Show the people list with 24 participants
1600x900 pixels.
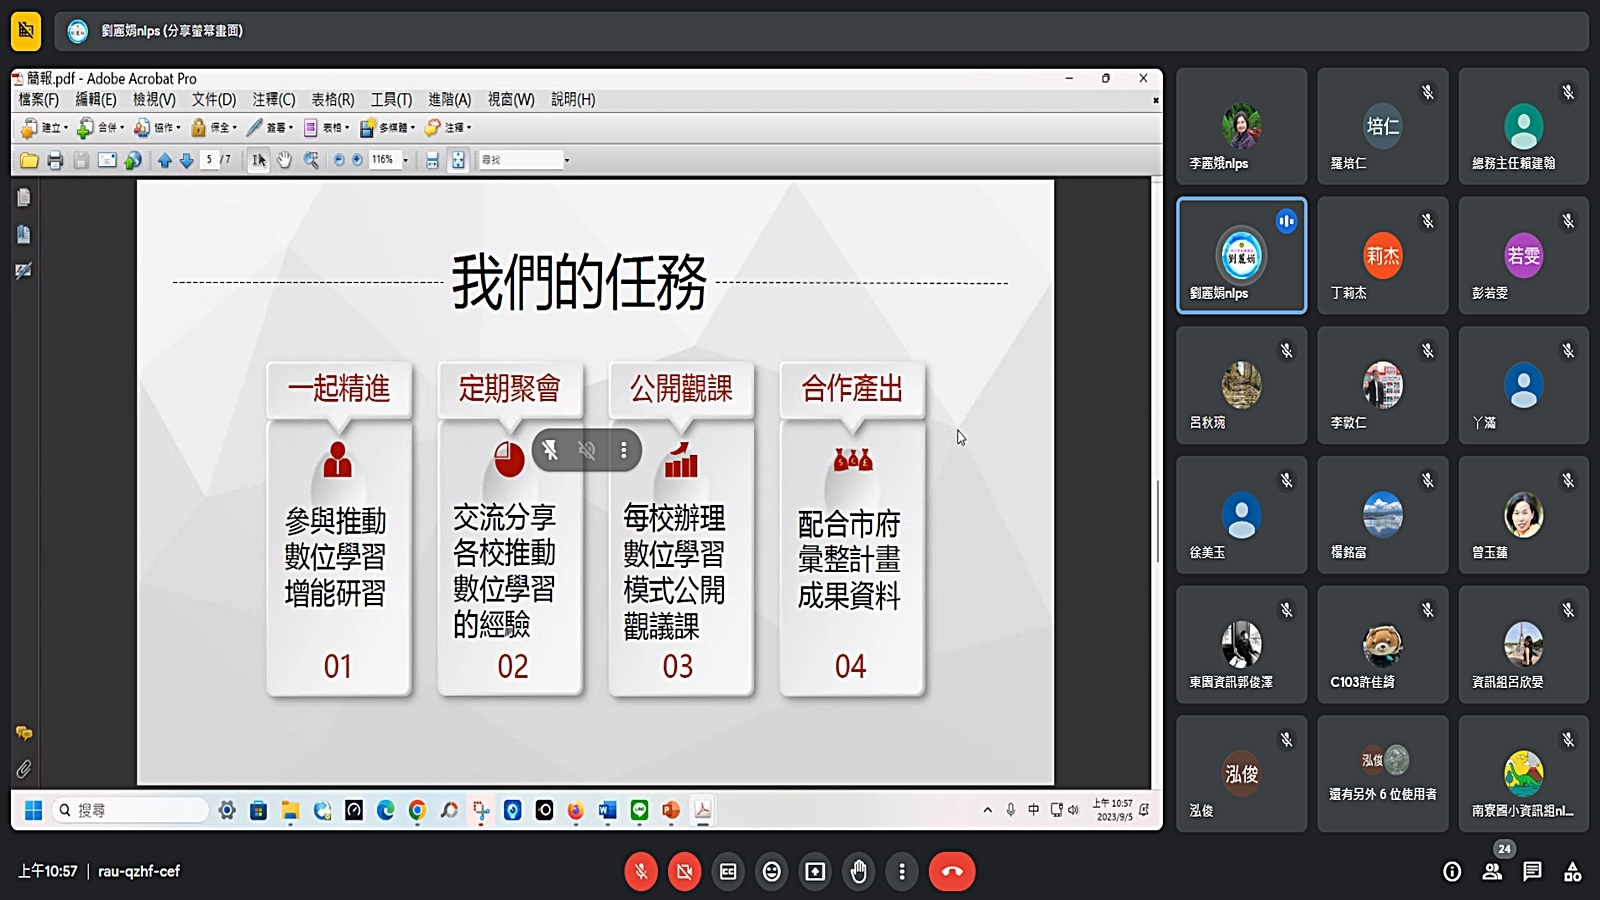coord(1492,872)
